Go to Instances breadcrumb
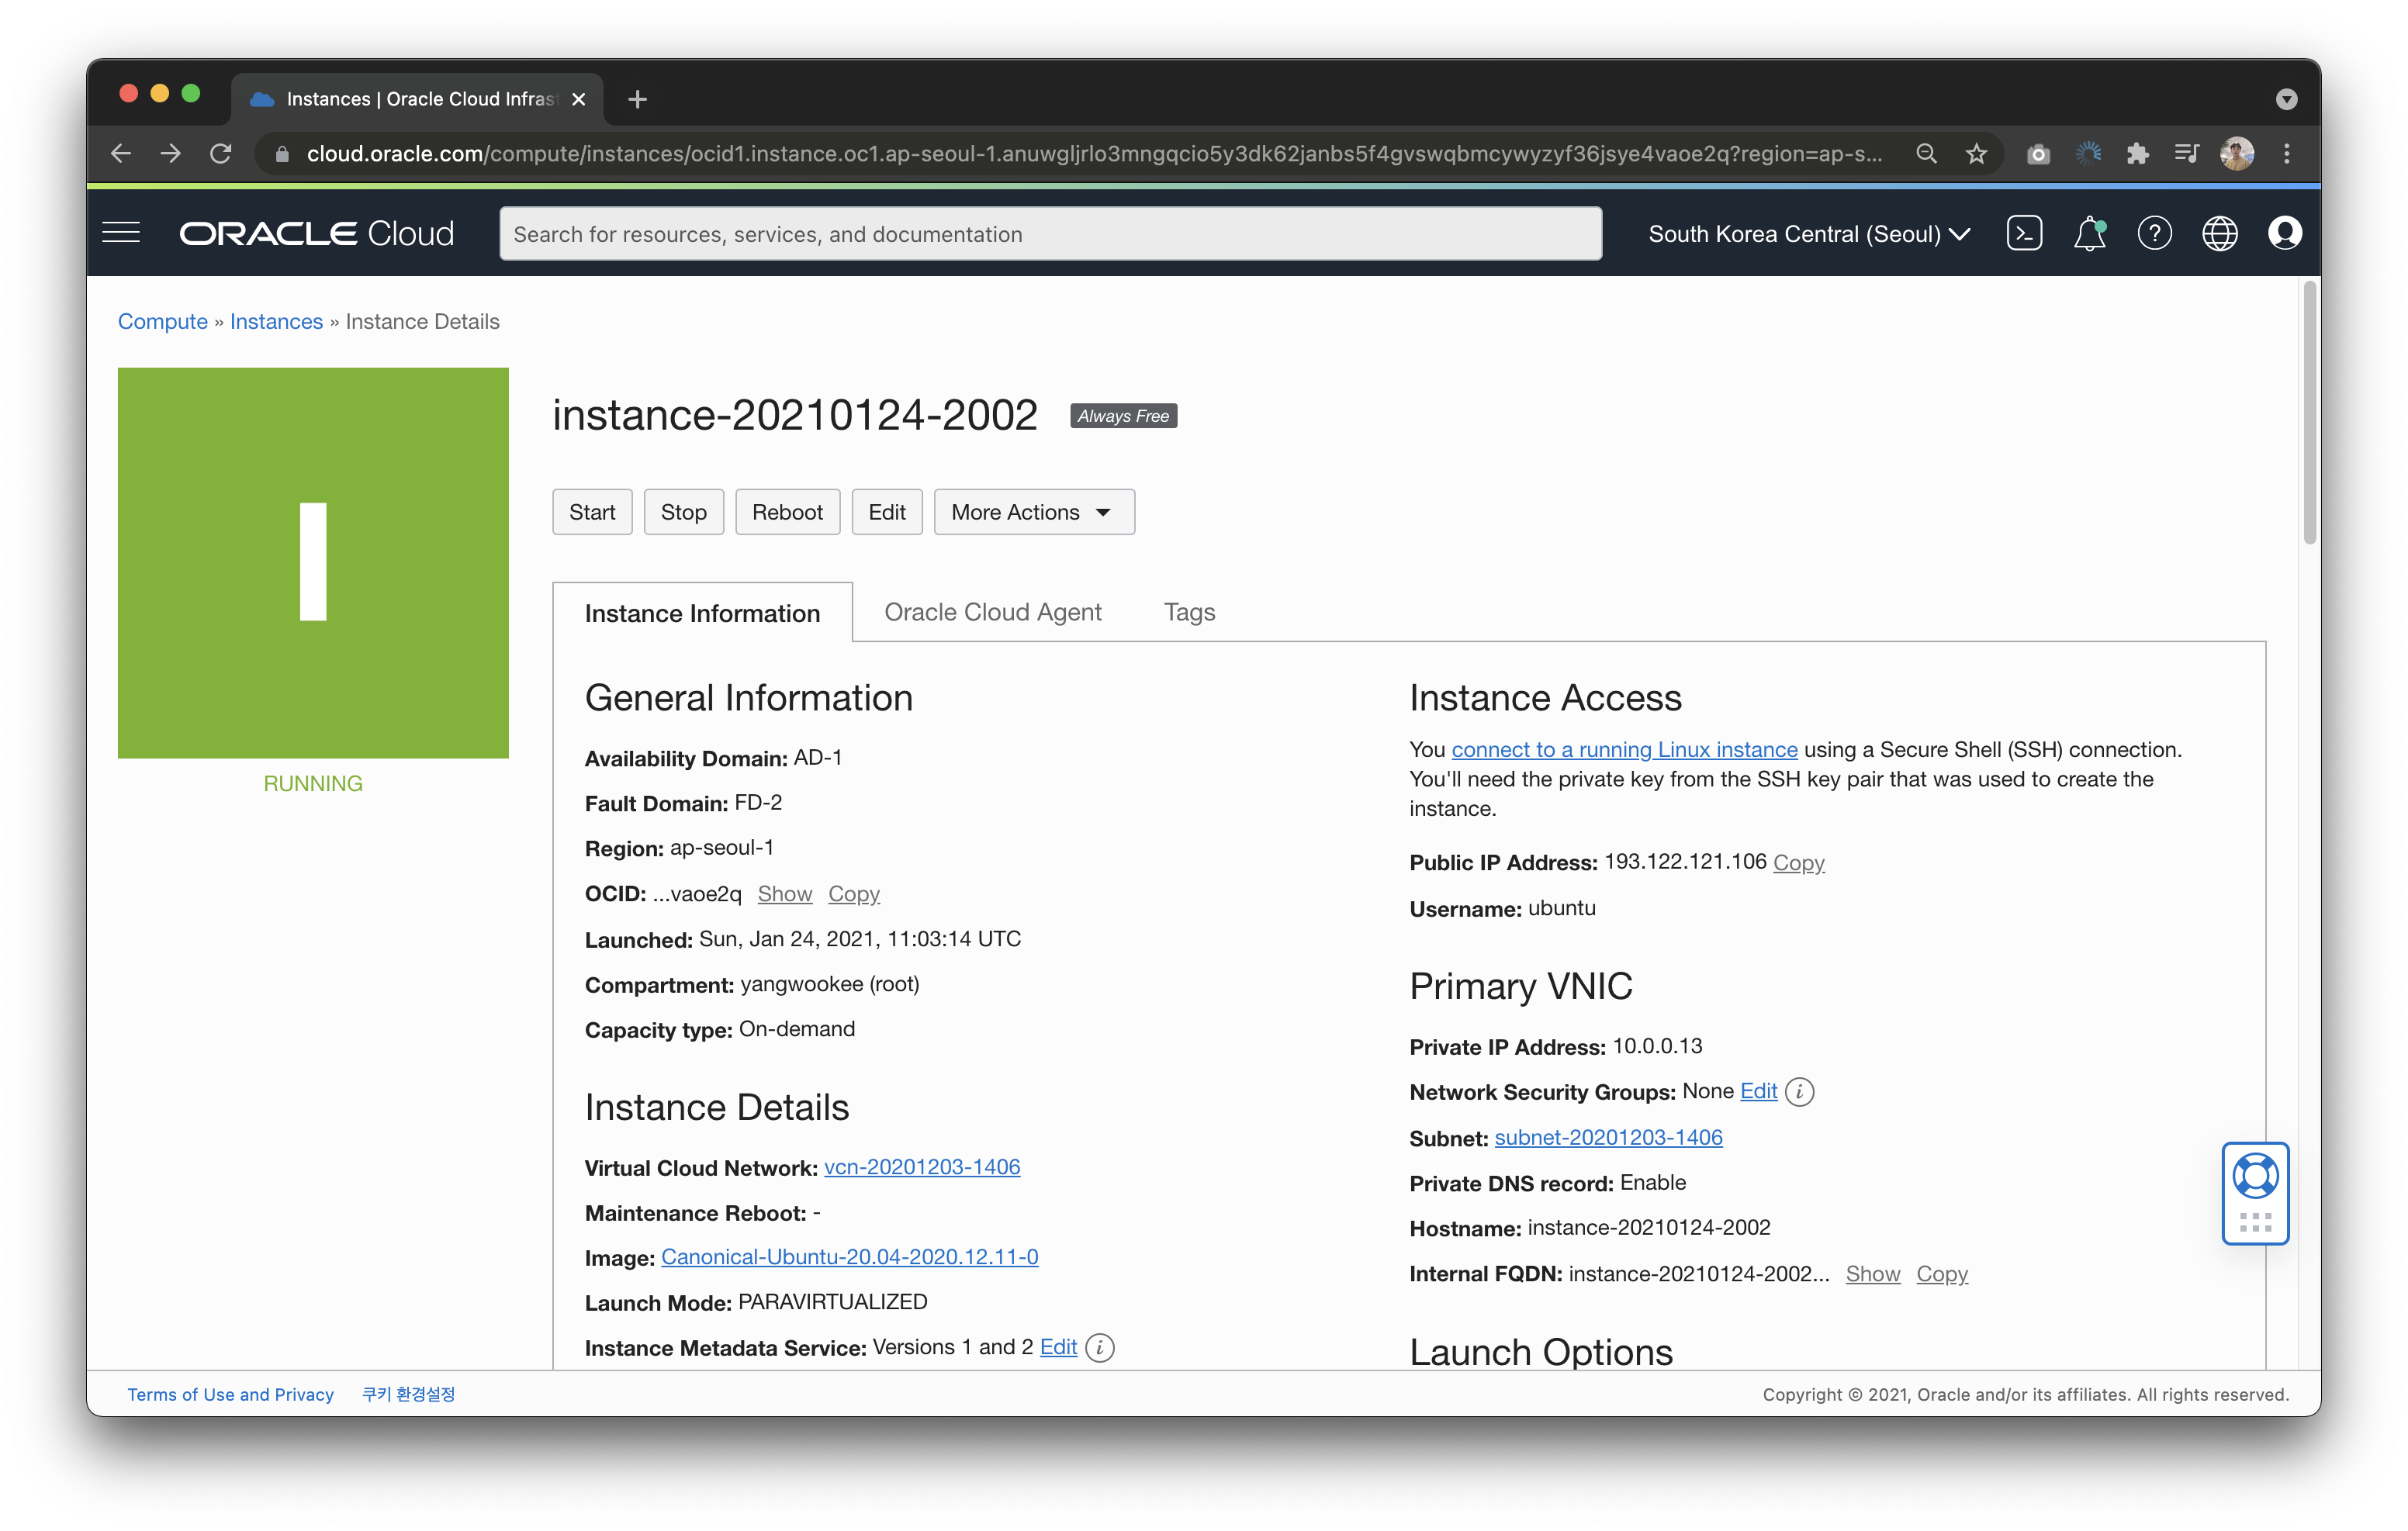The width and height of the screenshot is (2408, 1531). tap(276, 321)
